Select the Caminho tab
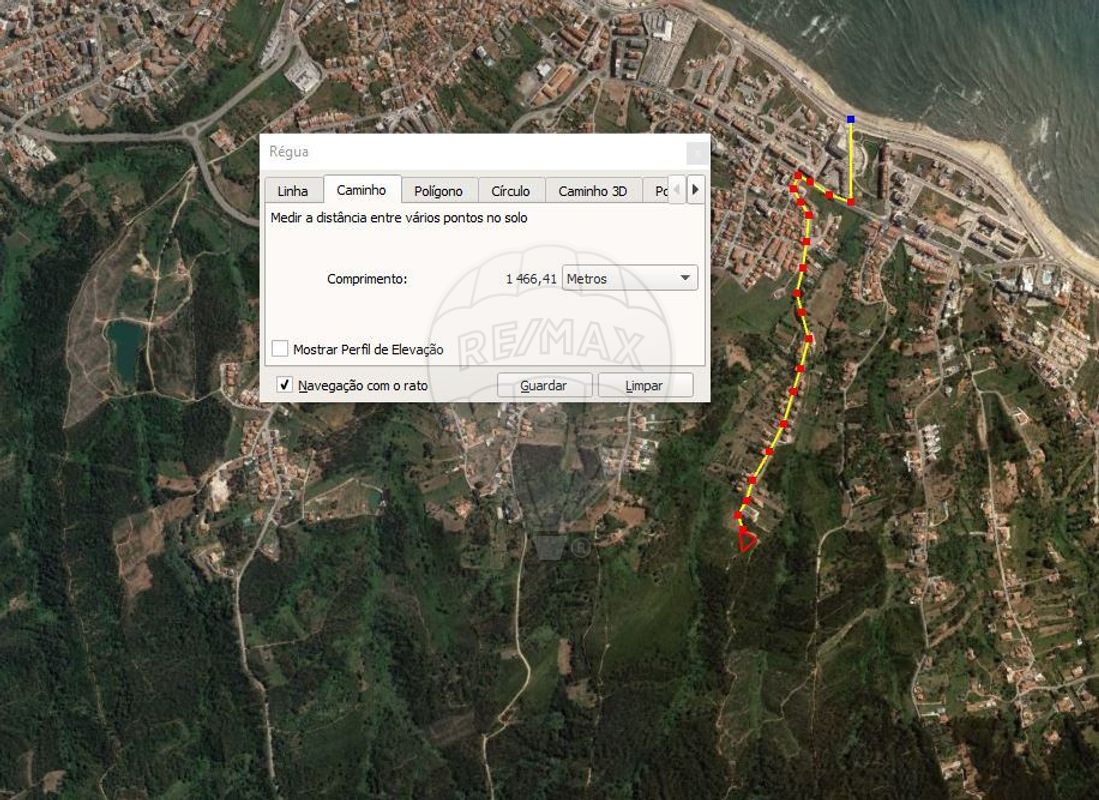 click(362, 190)
